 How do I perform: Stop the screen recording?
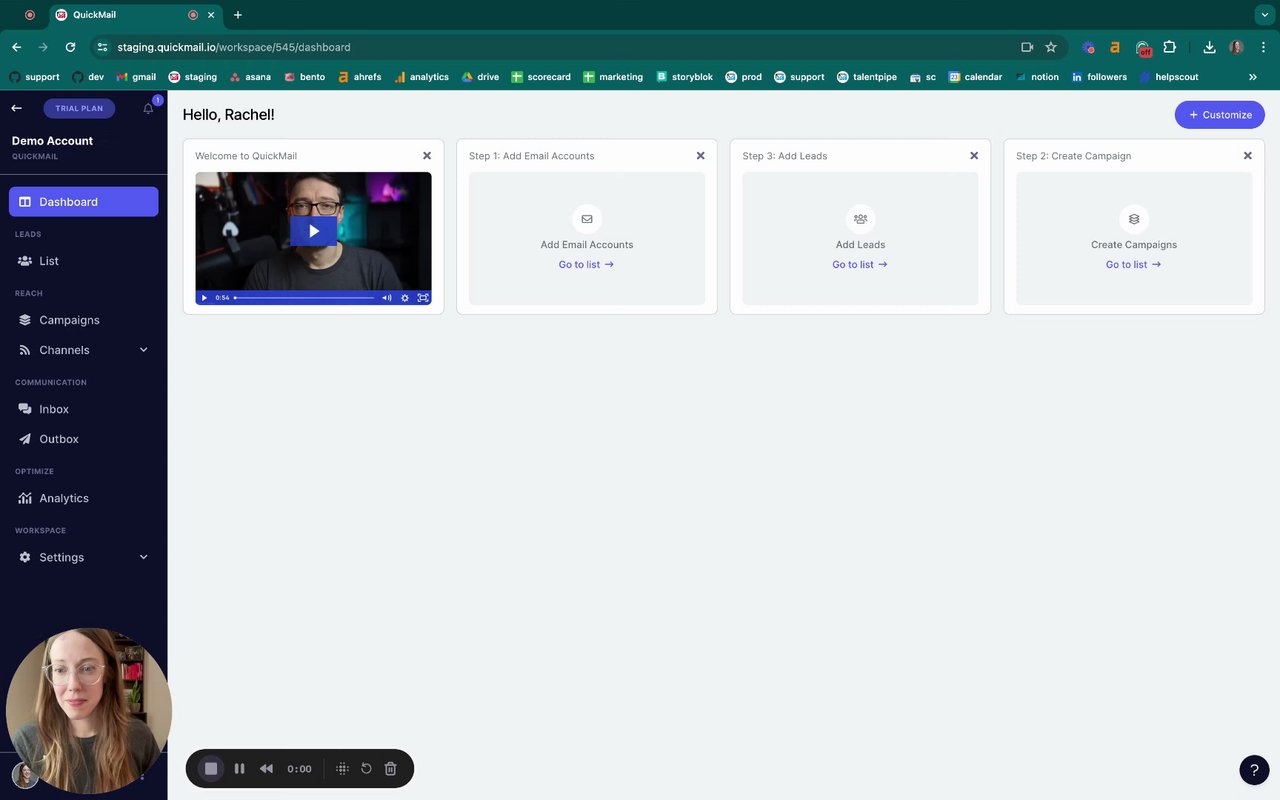pyautogui.click(x=211, y=768)
